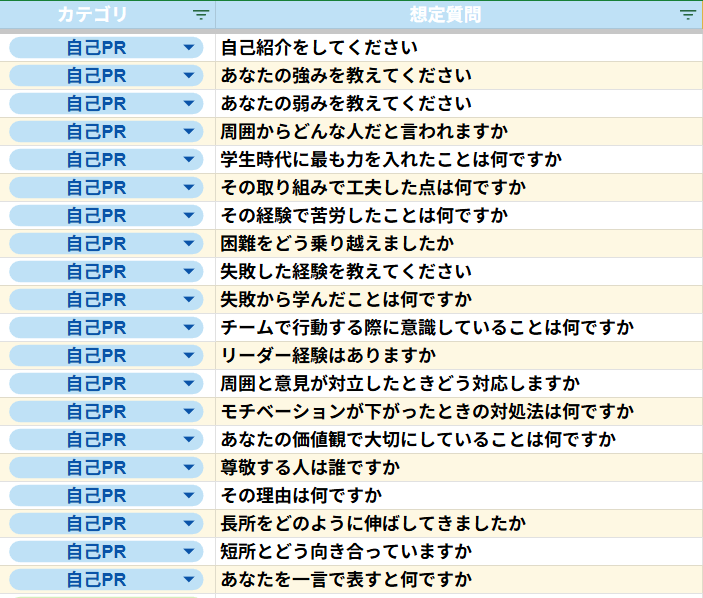Select cell モチベーションが下がったときの対処法

point(459,412)
